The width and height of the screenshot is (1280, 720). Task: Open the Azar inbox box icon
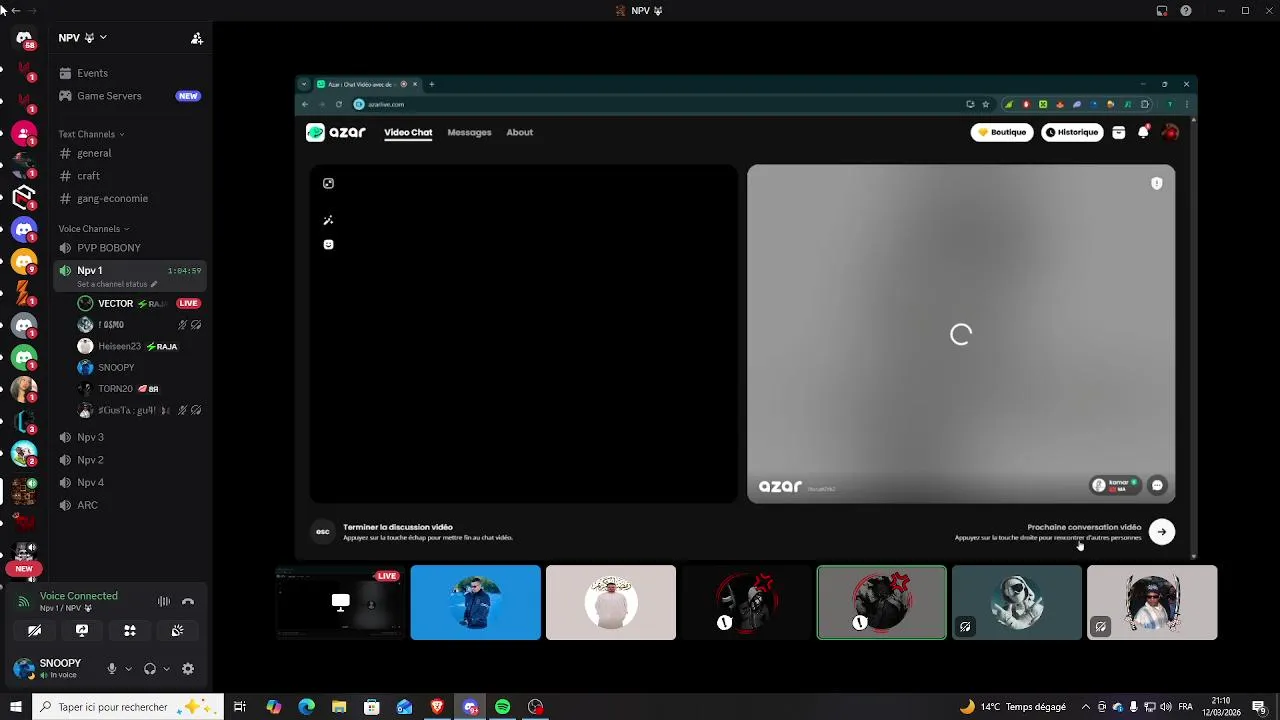(1119, 132)
